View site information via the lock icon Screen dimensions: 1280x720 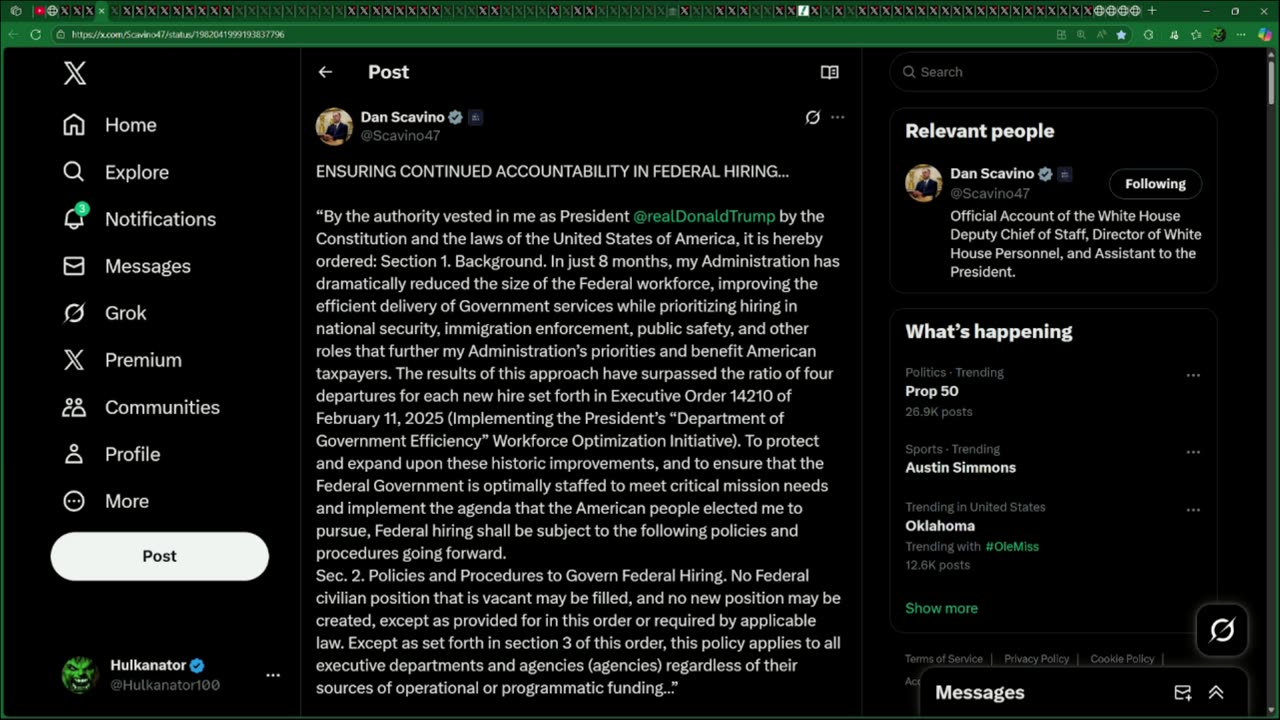(61, 34)
